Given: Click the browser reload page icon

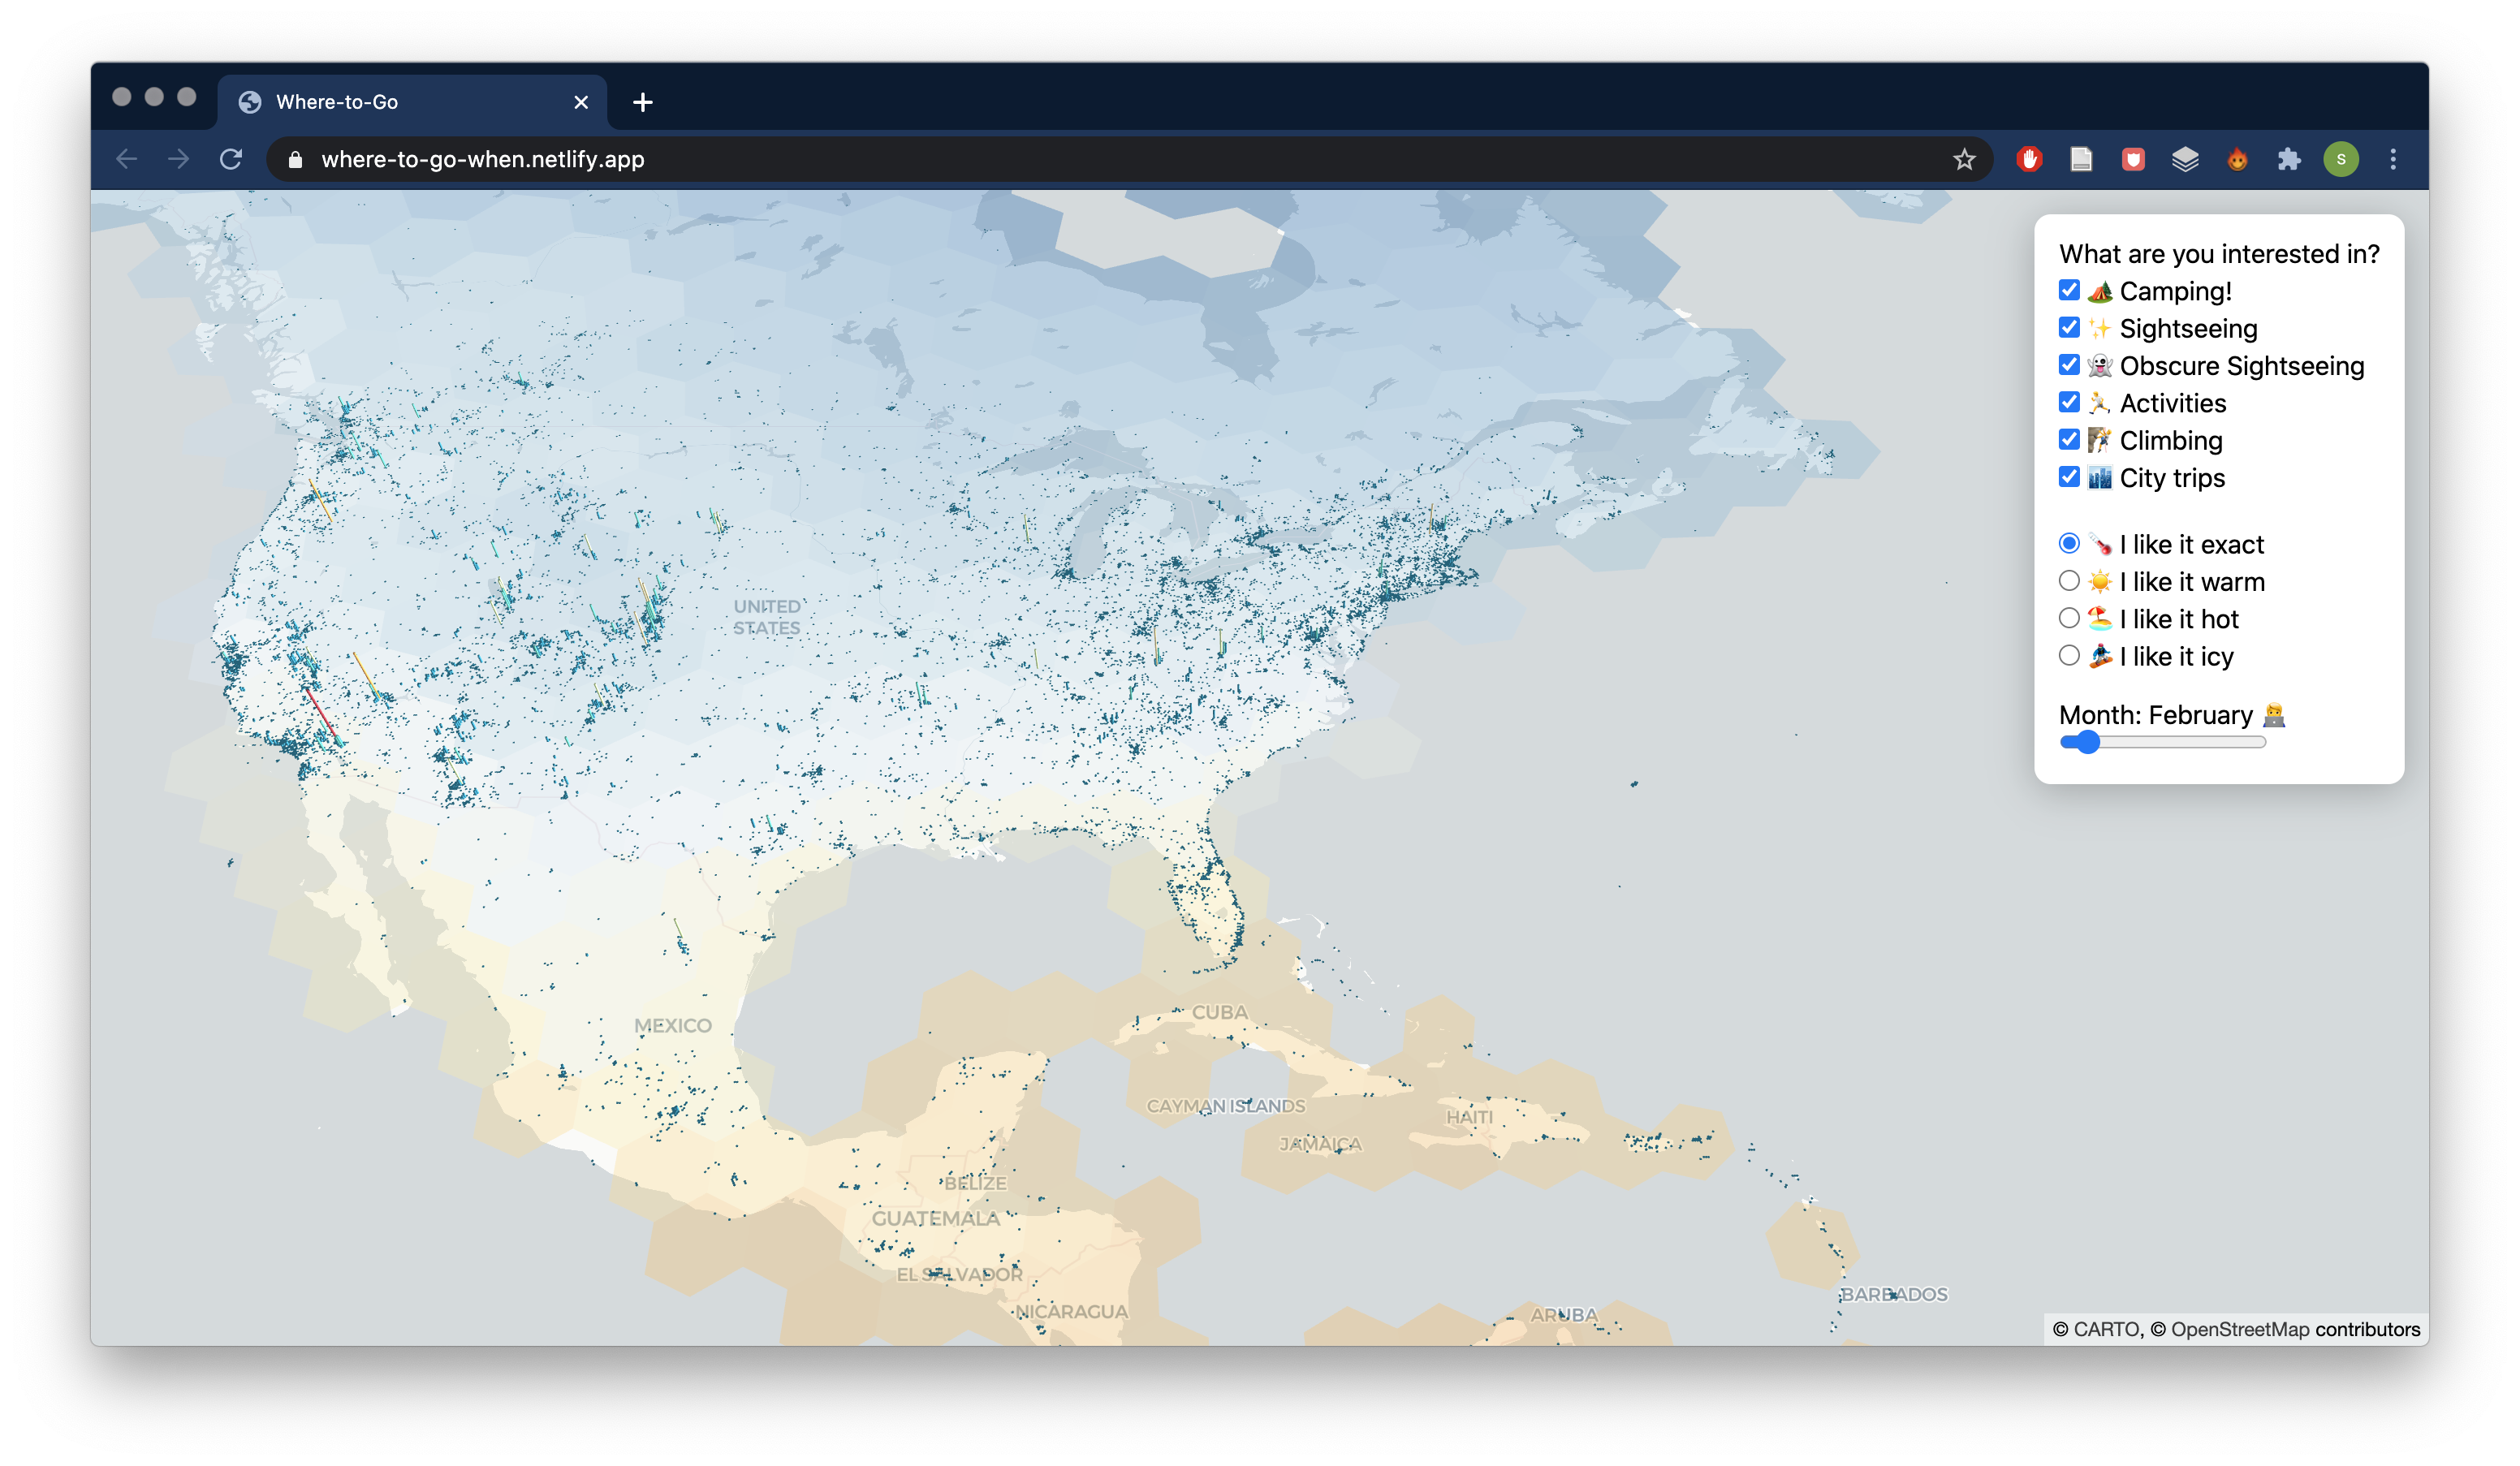Looking at the screenshot, I should click(x=231, y=159).
